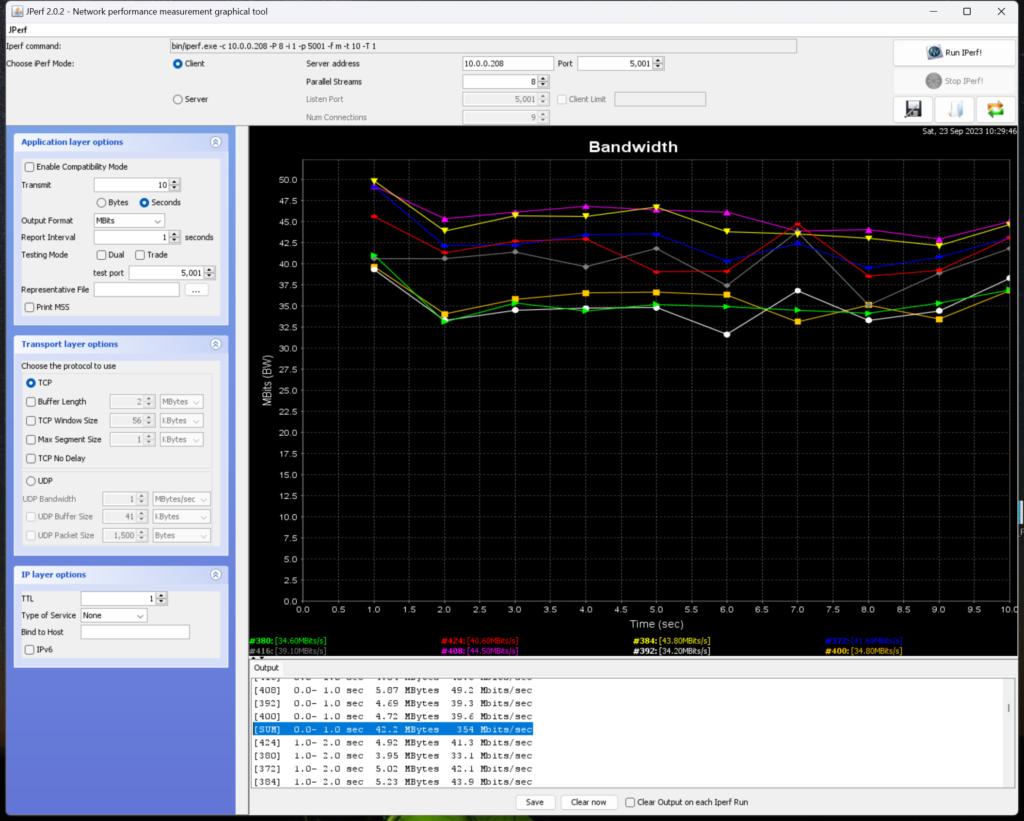Enable the Max Segment Size checkbox
The height and width of the screenshot is (821, 1024).
[31, 440]
